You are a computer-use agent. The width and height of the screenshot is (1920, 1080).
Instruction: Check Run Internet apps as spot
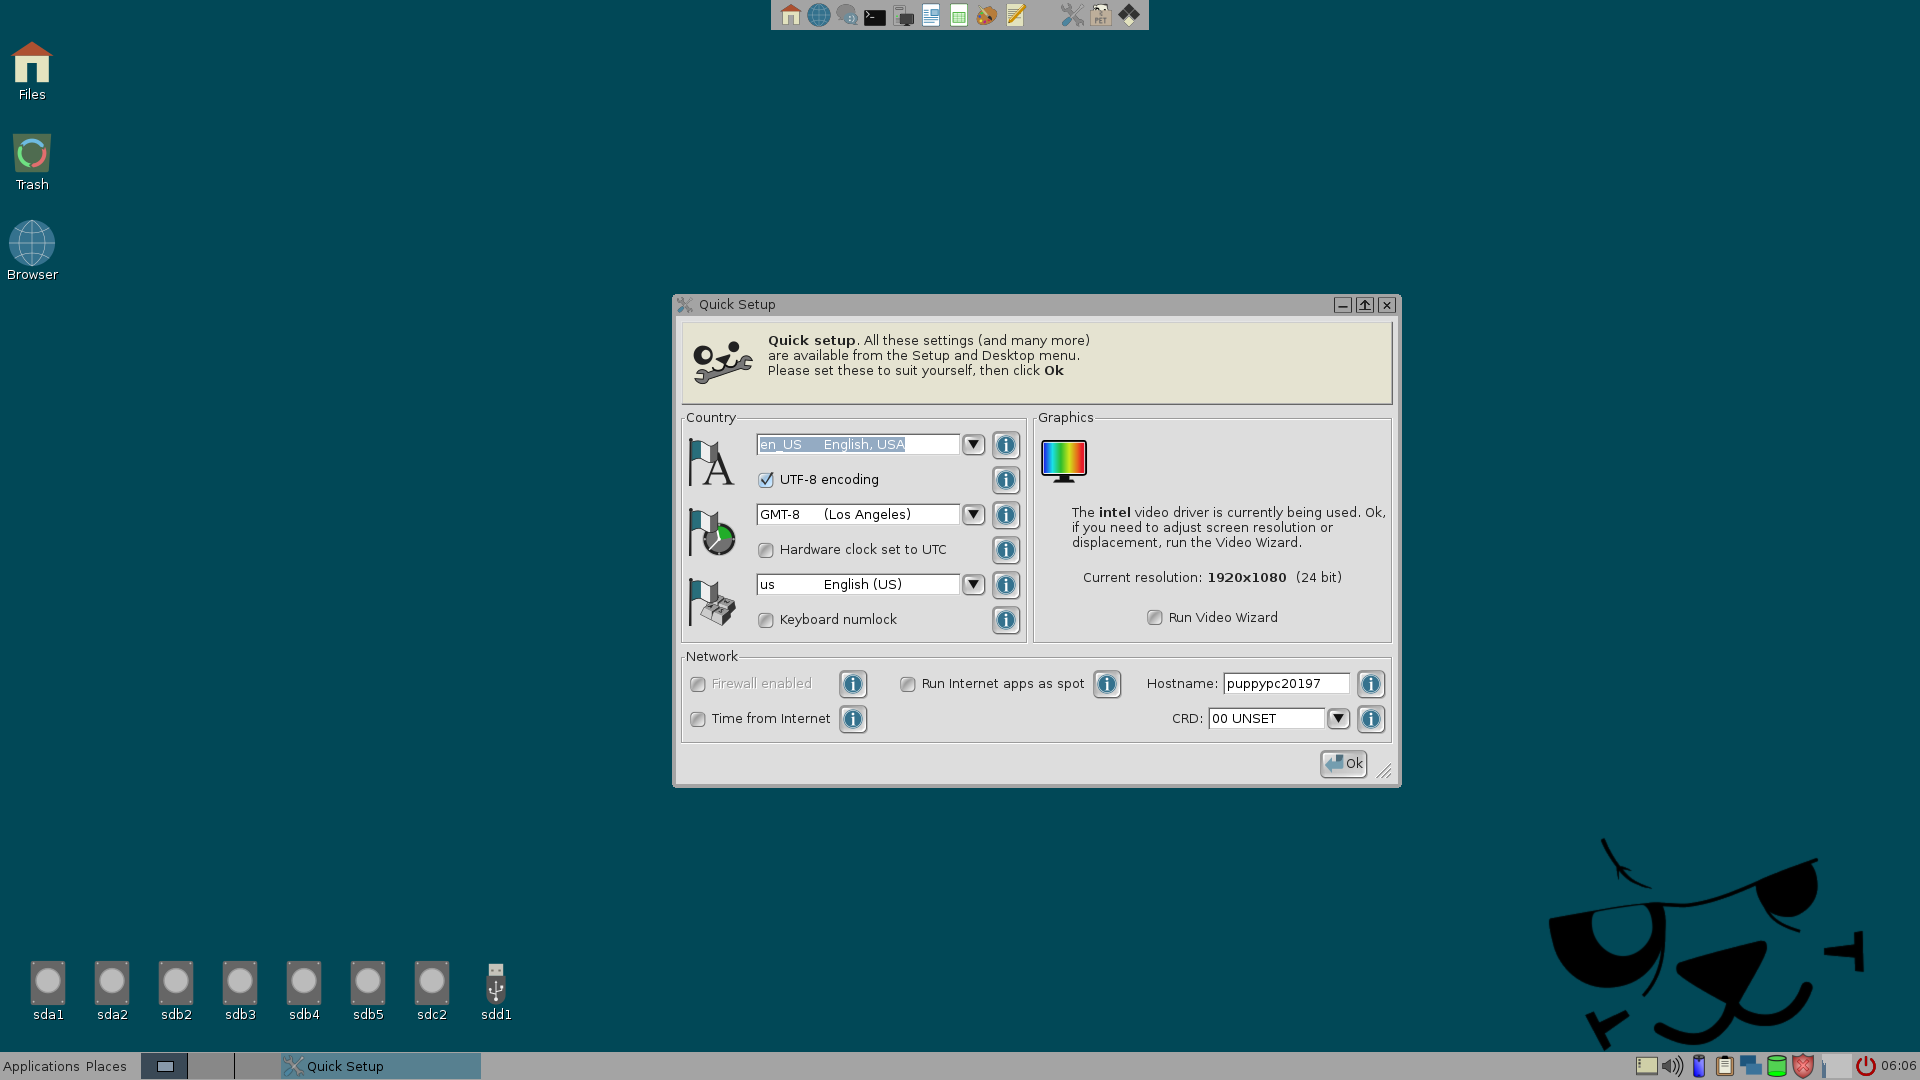(908, 684)
